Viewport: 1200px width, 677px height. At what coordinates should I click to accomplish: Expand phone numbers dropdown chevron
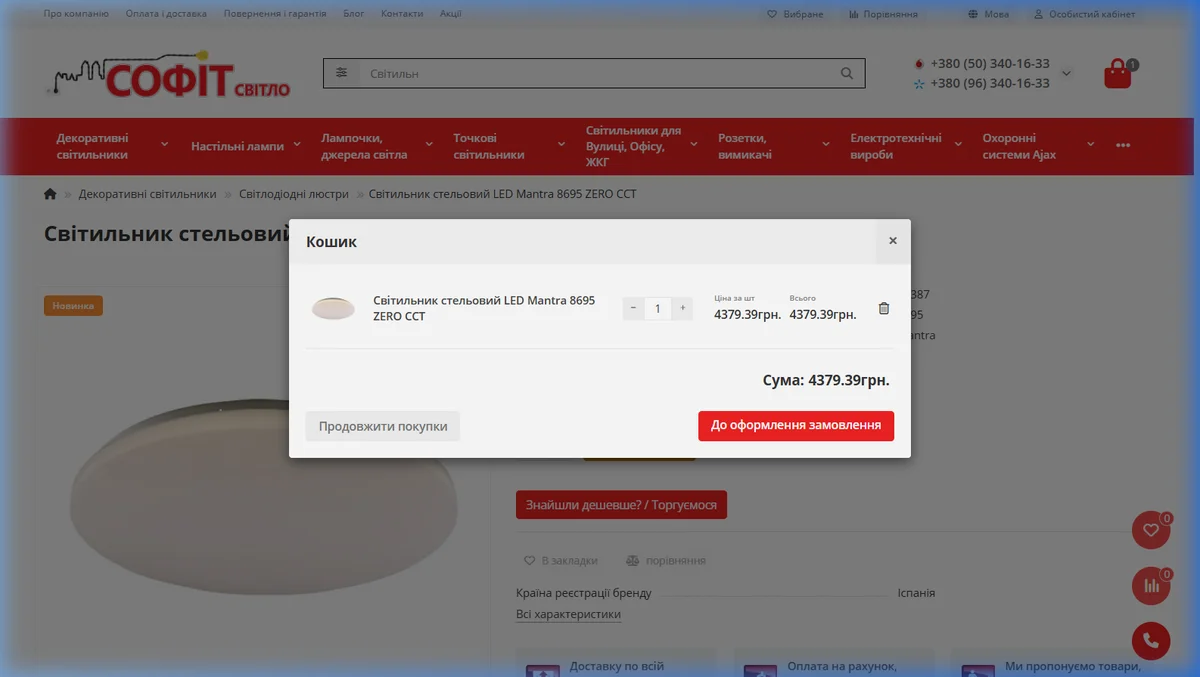[1066, 73]
